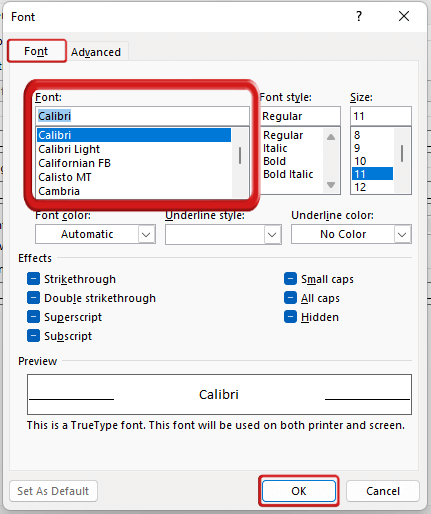Click the Set As Default button
This screenshot has width=431, height=514.
[x=53, y=491]
